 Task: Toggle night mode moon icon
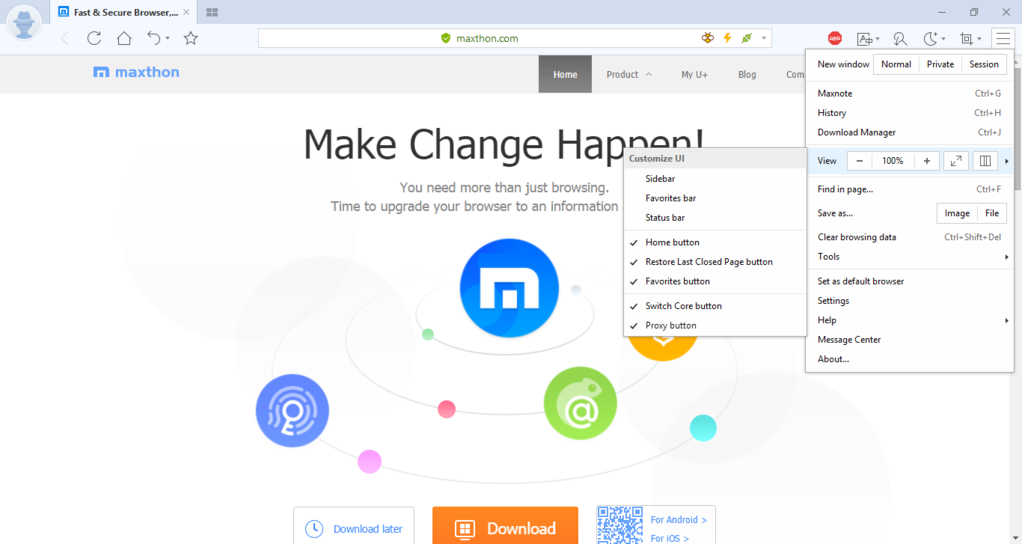[x=931, y=39]
